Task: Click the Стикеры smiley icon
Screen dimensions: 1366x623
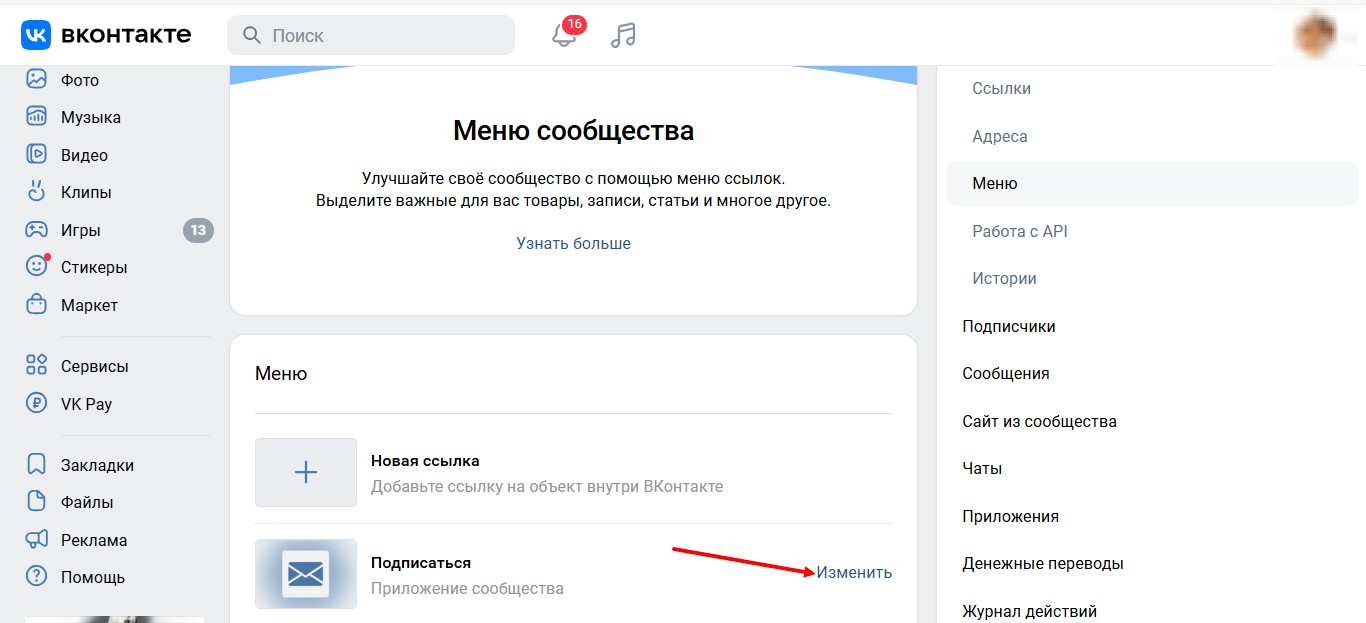Action: [36, 267]
